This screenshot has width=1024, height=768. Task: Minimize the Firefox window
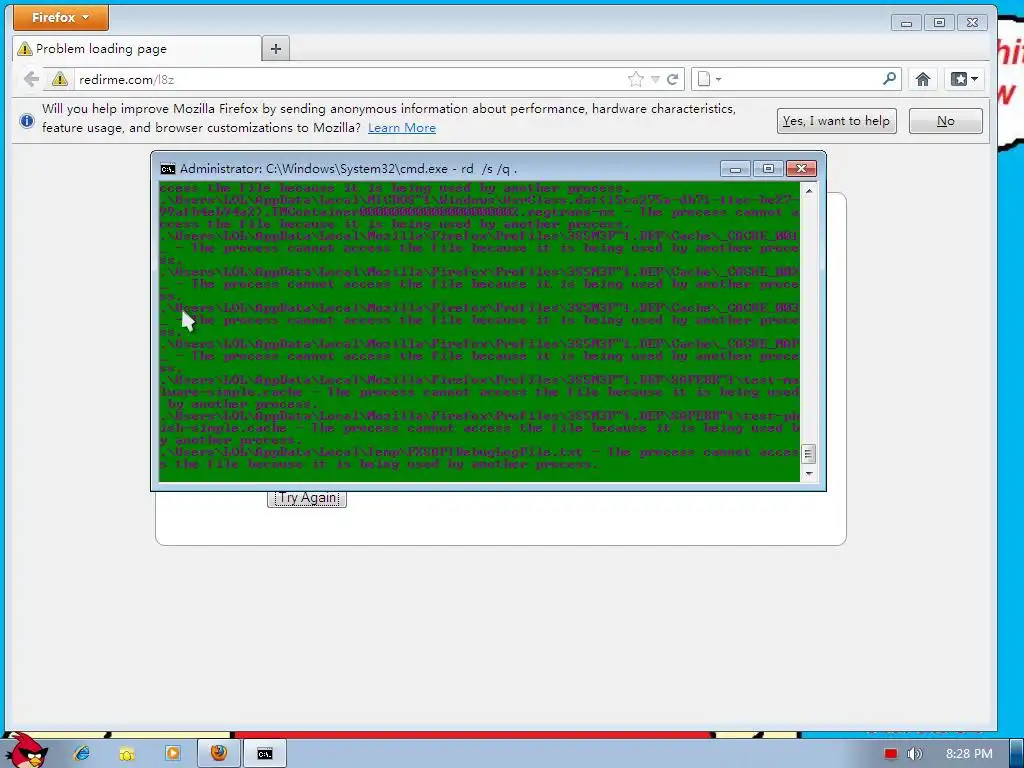906,23
